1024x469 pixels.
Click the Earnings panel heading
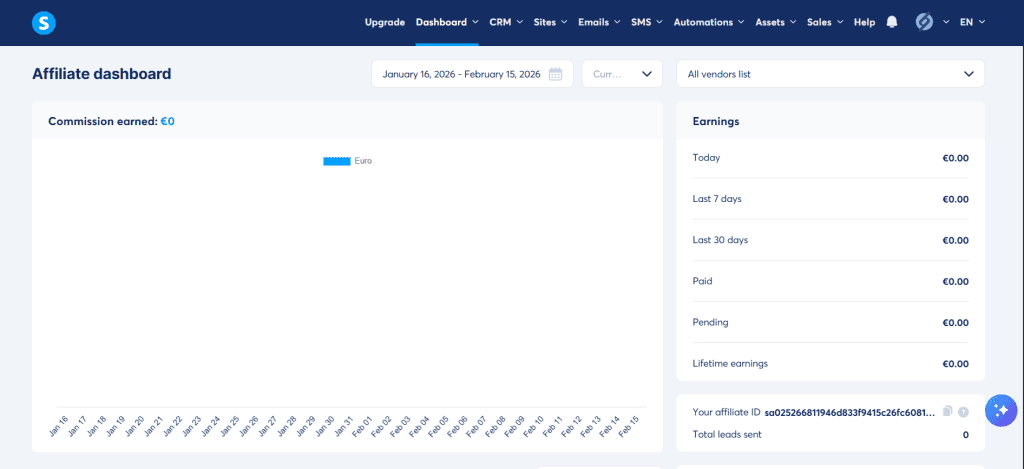pyautogui.click(x=716, y=121)
